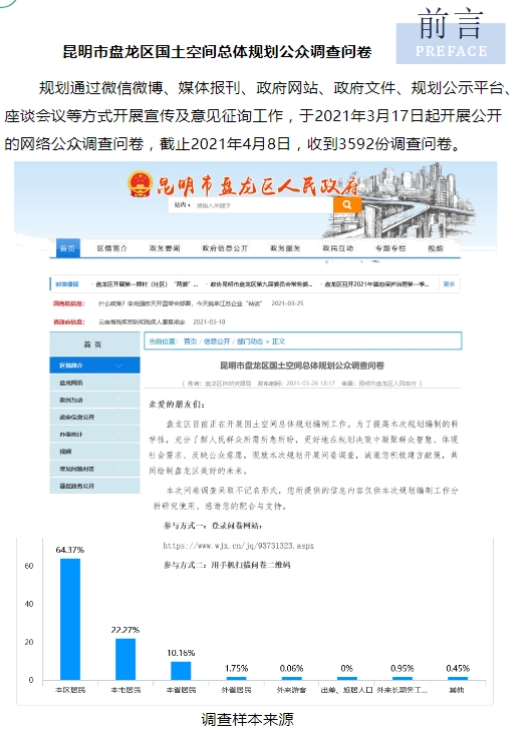Expand the blue highlighted sidebar item chevron

pyautogui.click(x=119, y=366)
